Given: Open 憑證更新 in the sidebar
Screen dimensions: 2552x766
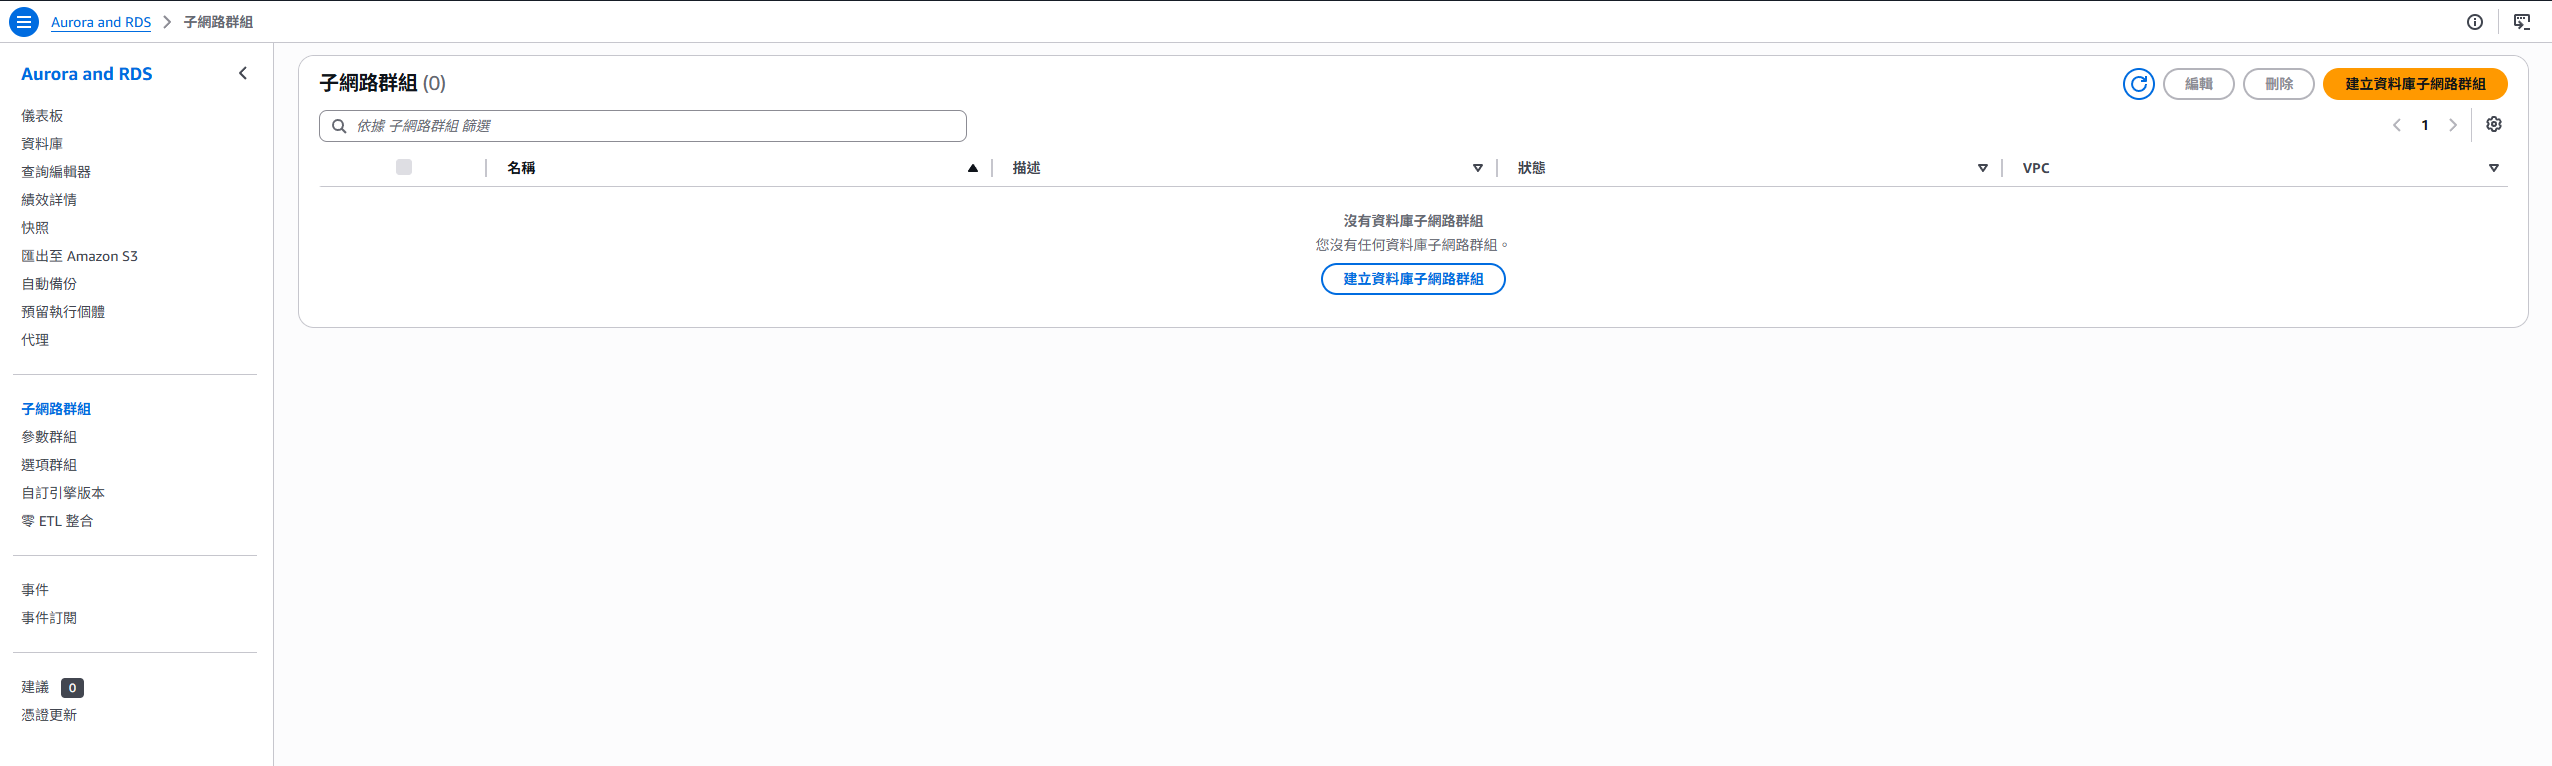Looking at the screenshot, I should click(x=49, y=715).
